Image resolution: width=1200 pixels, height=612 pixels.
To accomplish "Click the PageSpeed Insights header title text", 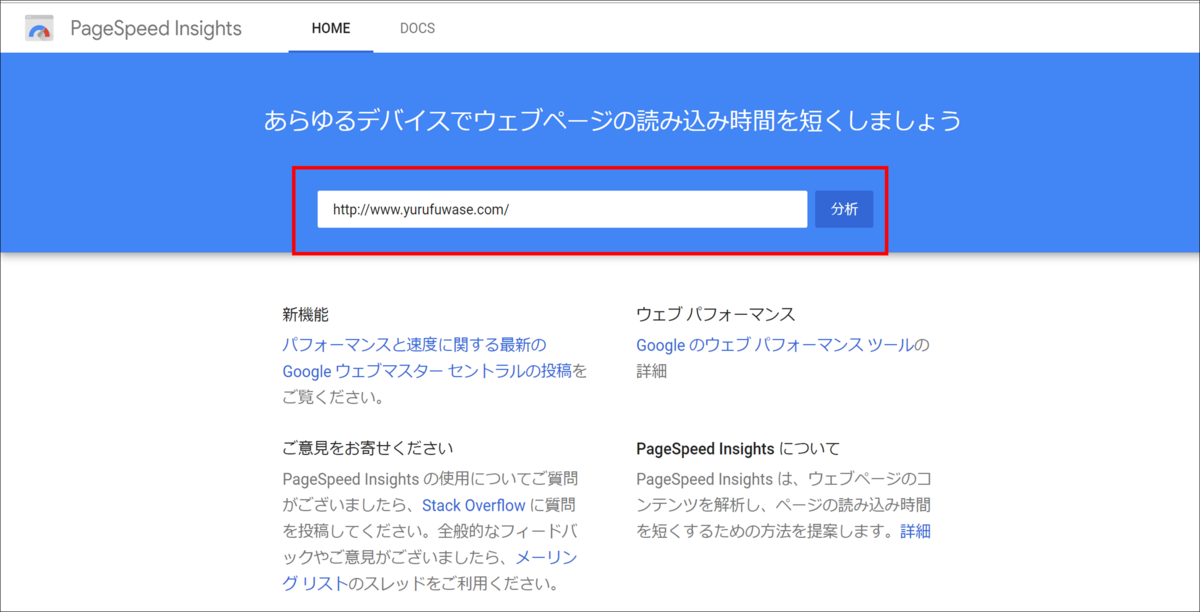I will click(x=156, y=28).
